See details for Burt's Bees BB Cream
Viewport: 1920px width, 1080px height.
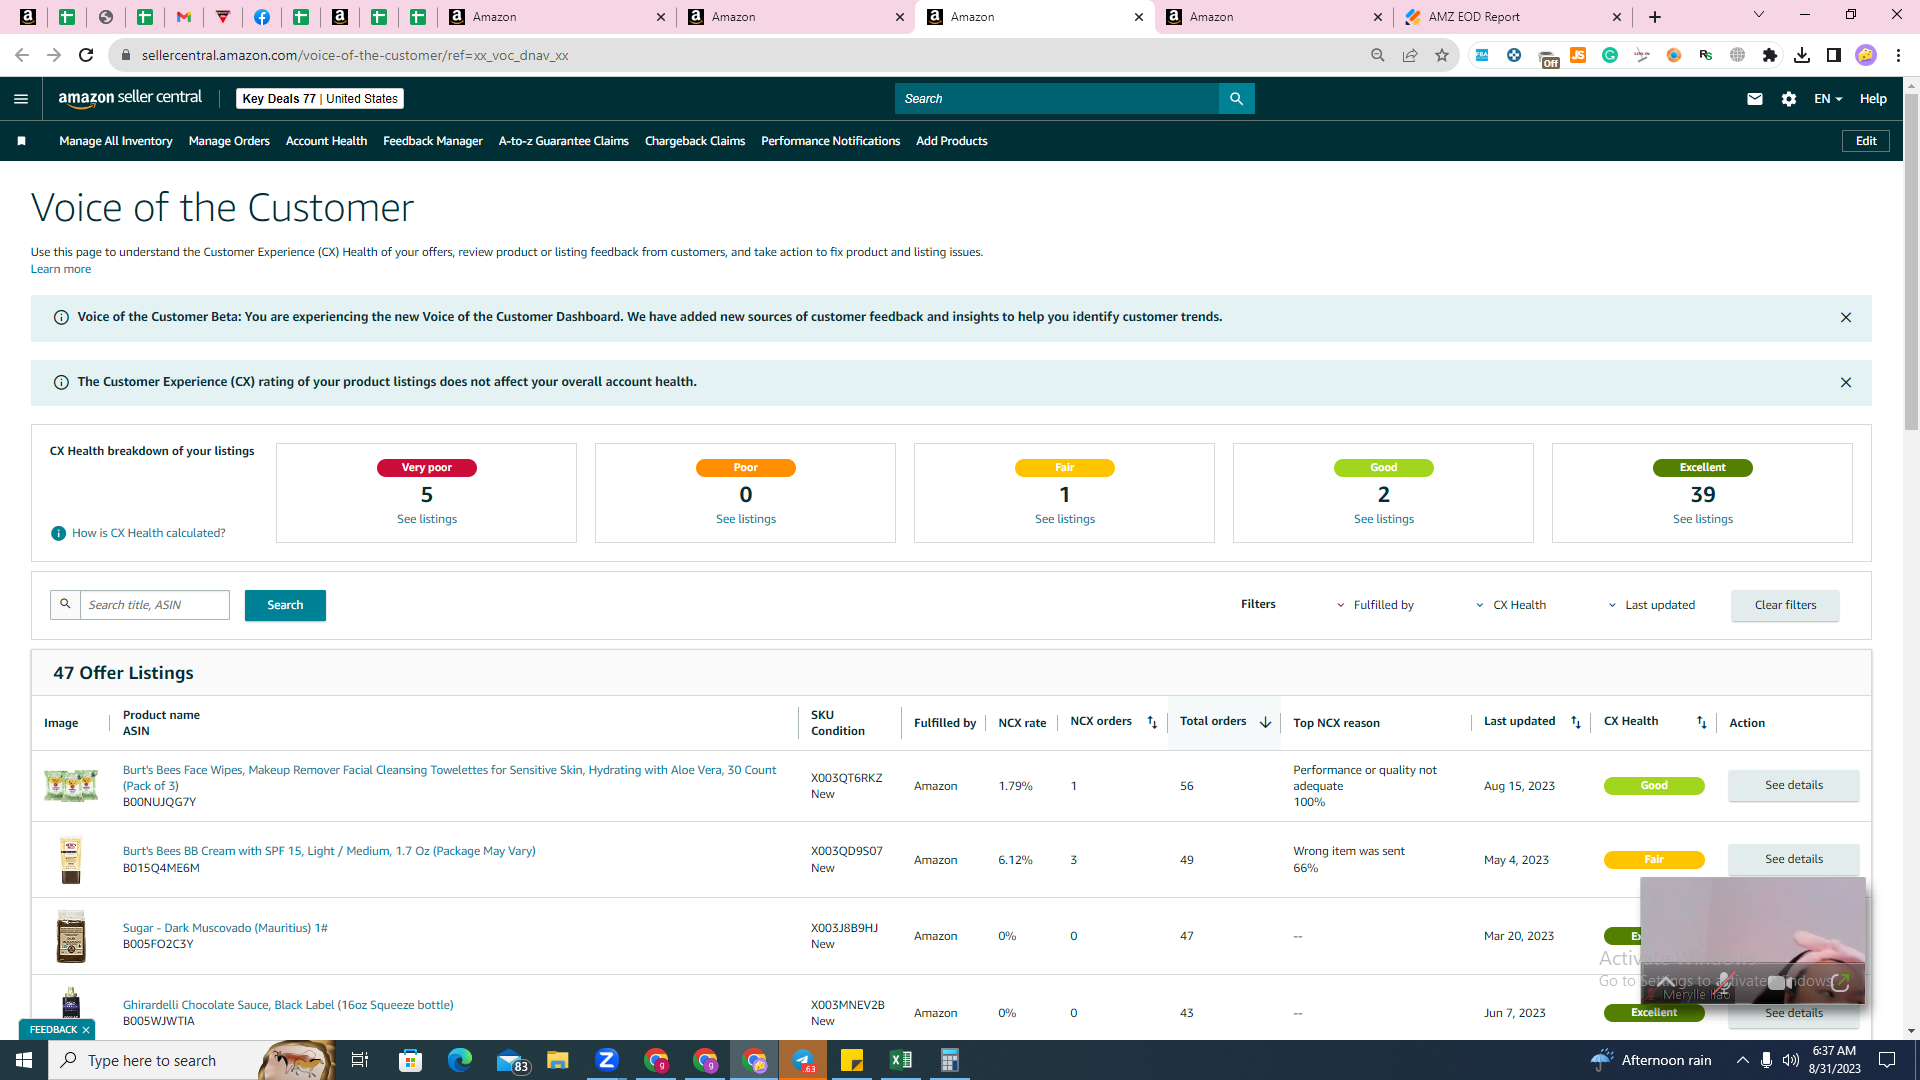tap(1793, 859)
